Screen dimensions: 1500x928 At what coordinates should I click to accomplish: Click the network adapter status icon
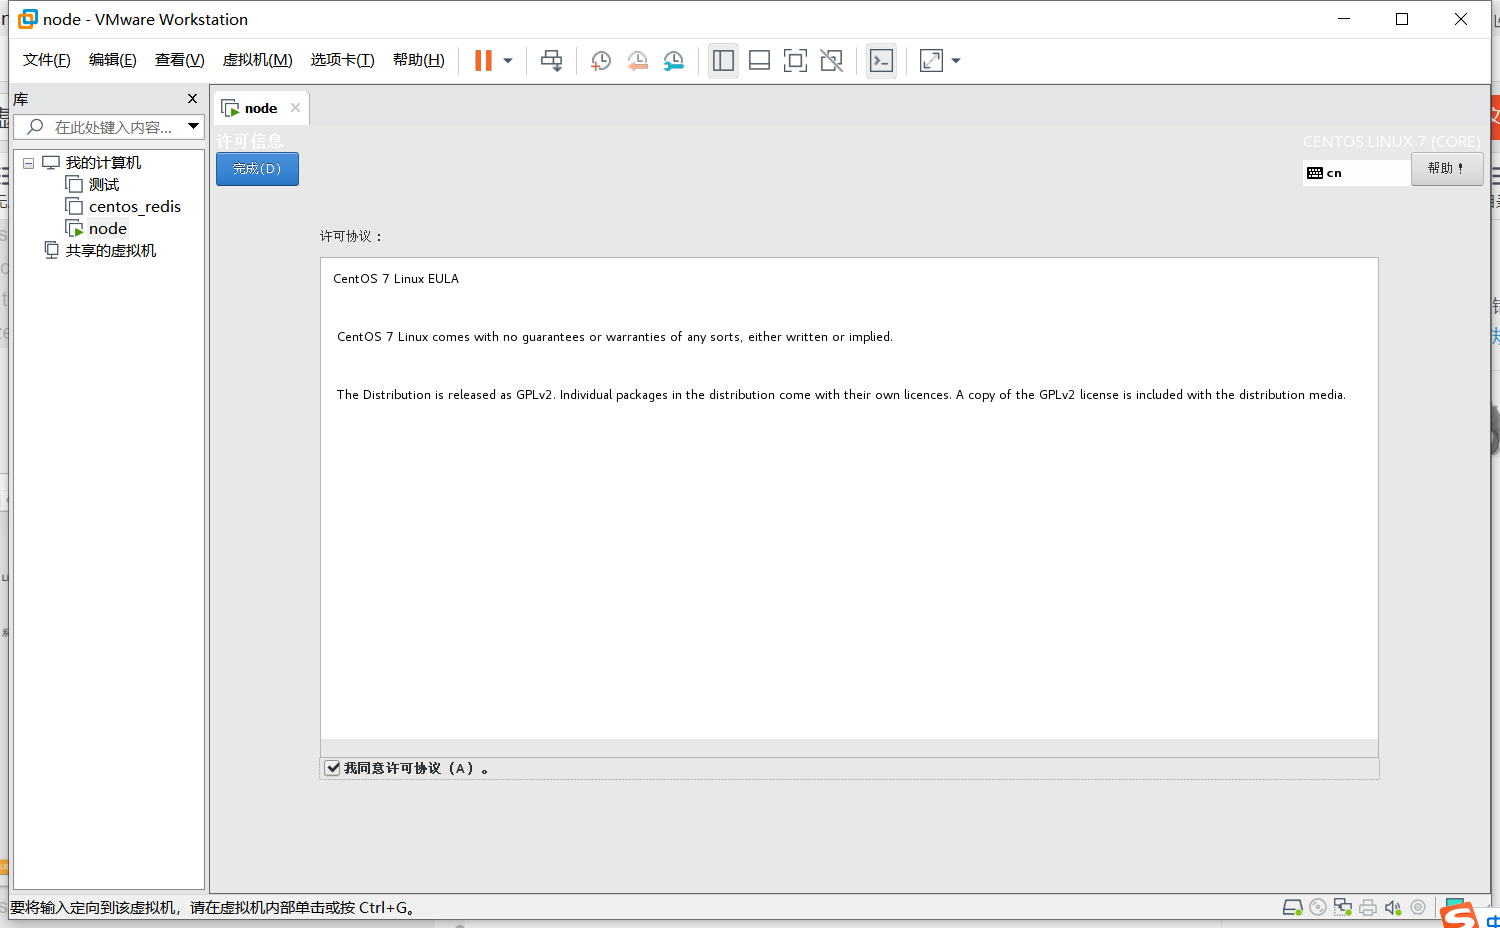1343,908
